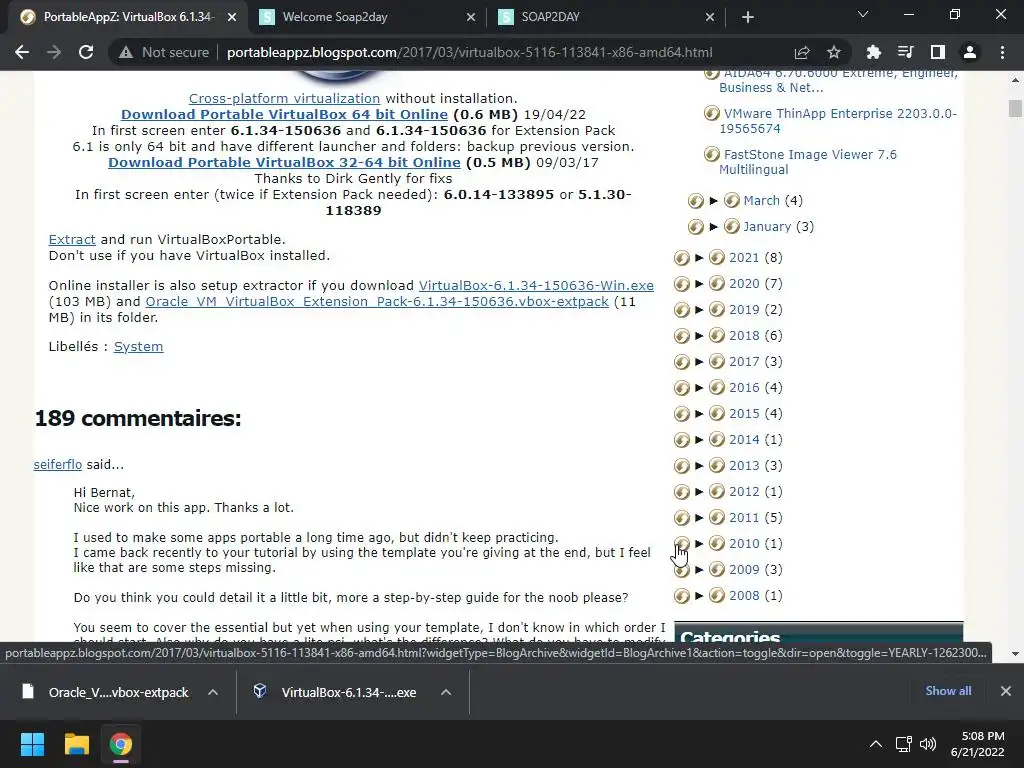Open seiferflo commenter profile link
The height and width of the screenshot is (768, 1024).
click(x=57, y=464)
